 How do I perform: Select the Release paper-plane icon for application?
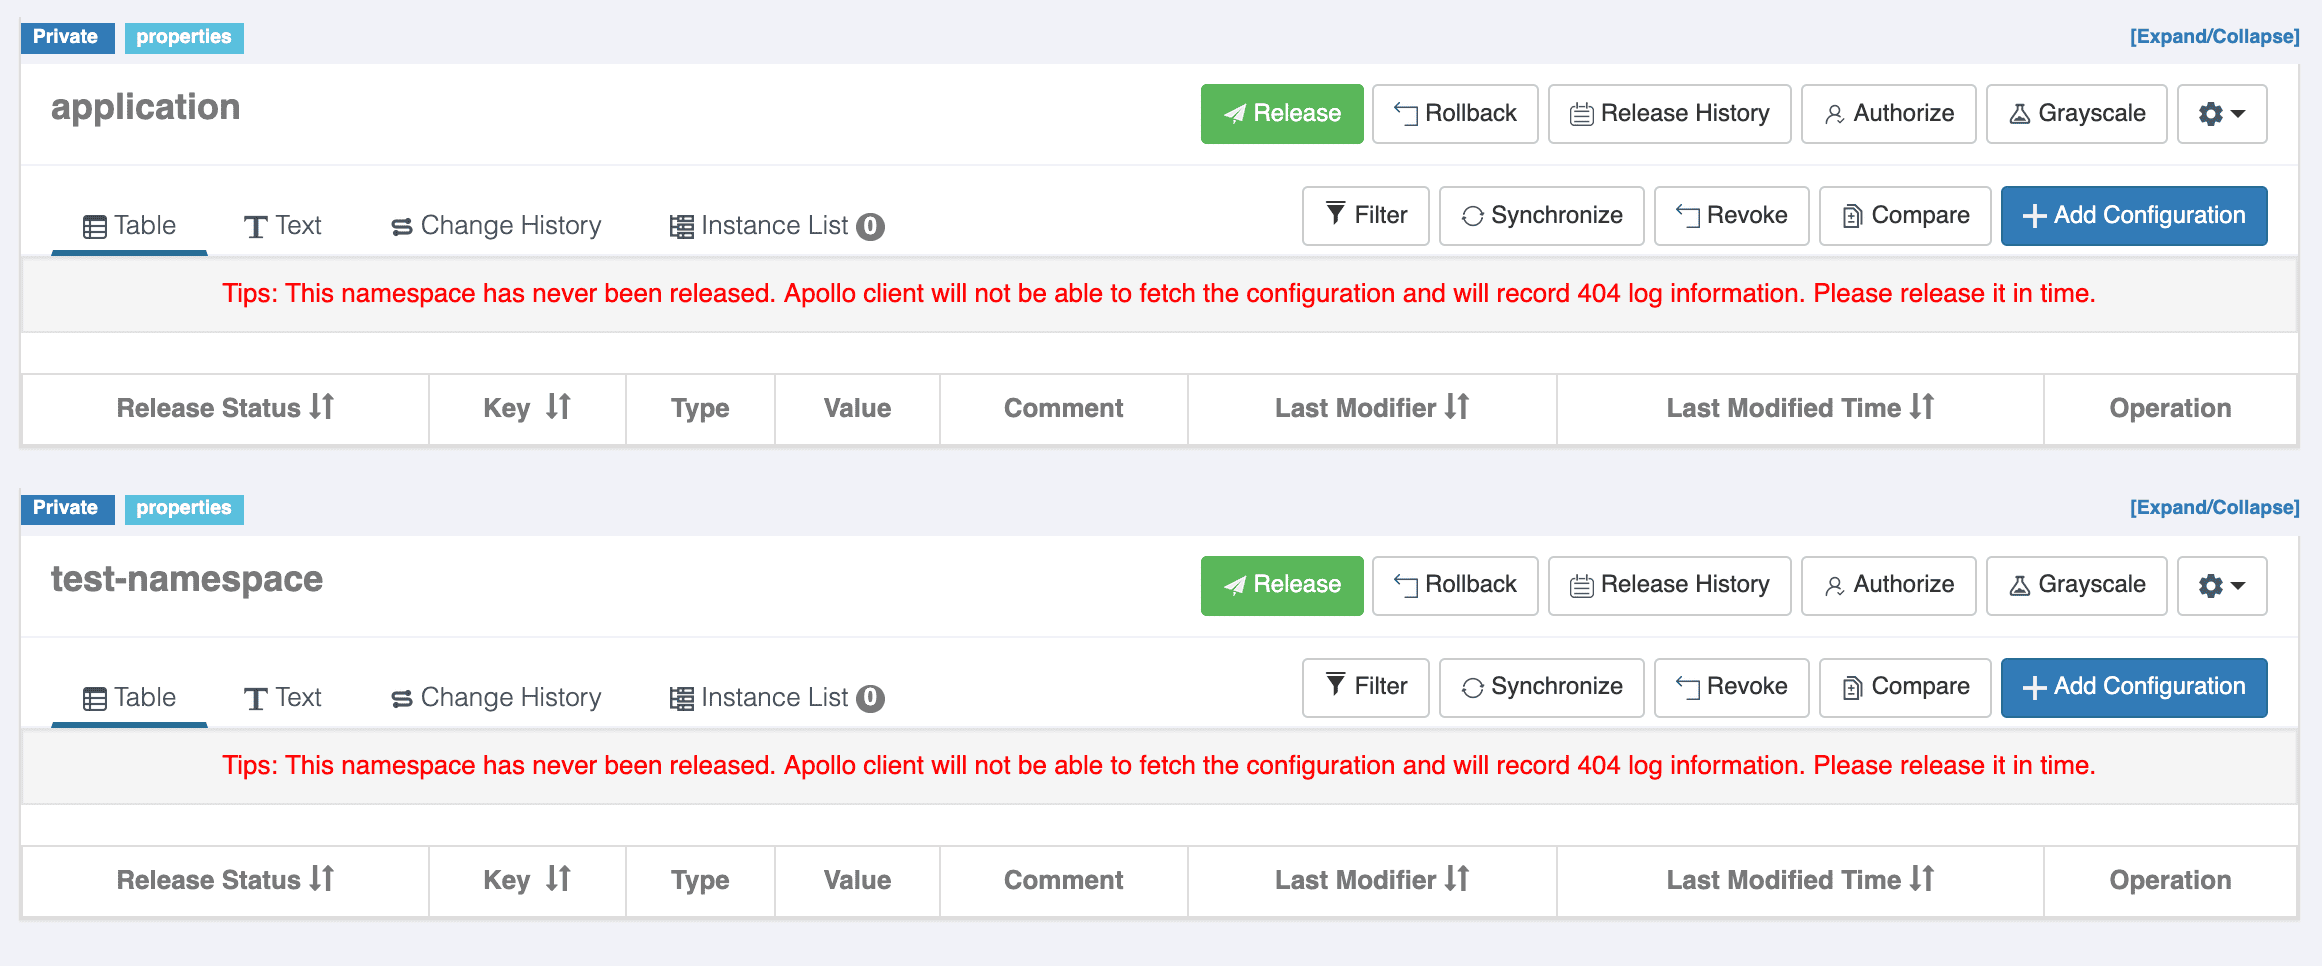1238,113
